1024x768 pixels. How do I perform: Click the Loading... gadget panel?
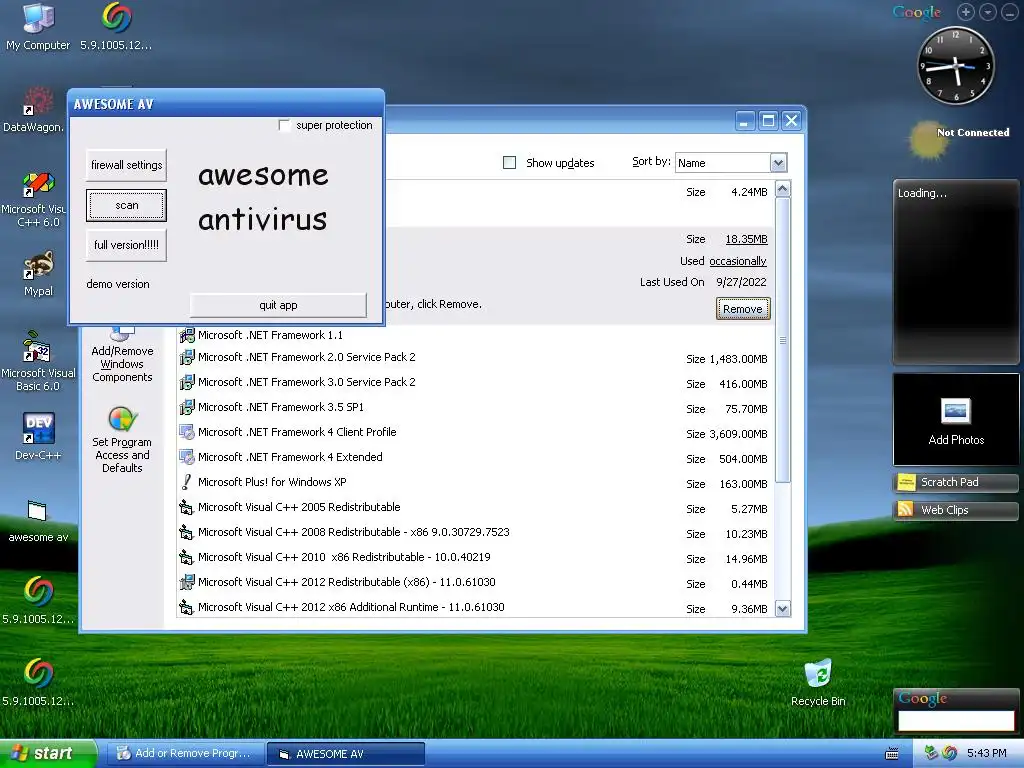955,272
